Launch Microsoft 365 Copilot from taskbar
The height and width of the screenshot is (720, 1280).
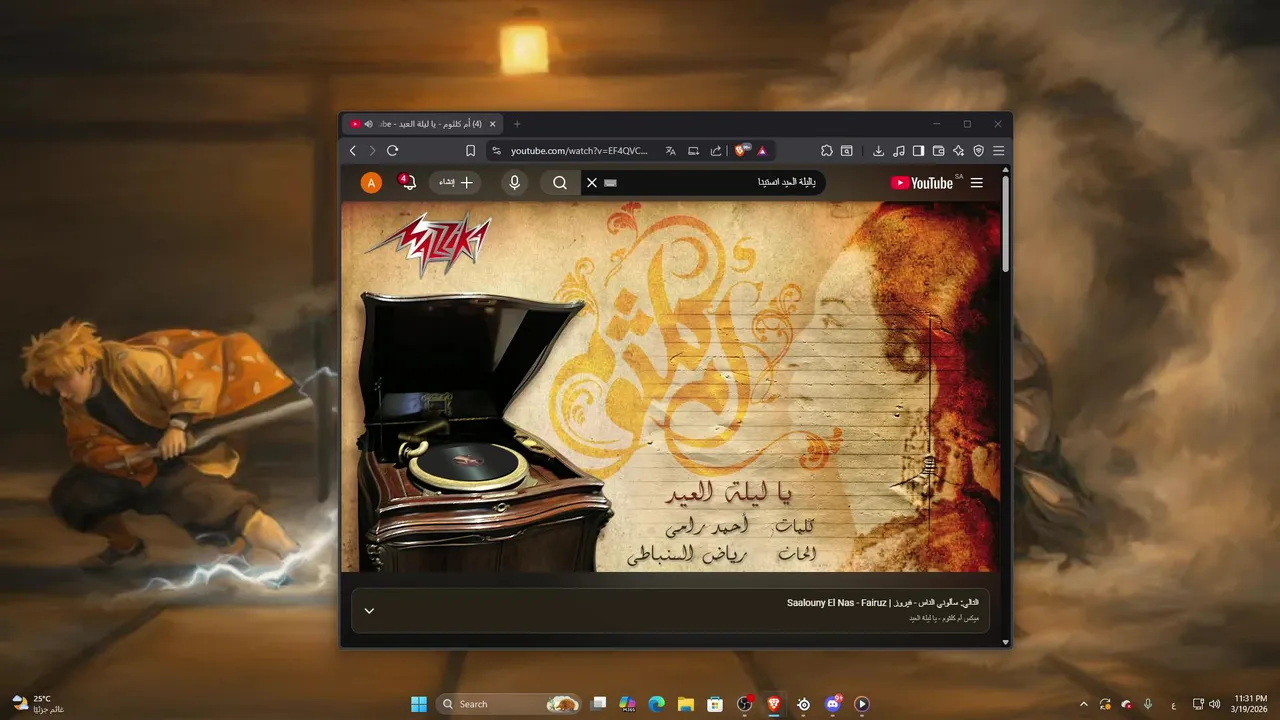pos(627,704)
